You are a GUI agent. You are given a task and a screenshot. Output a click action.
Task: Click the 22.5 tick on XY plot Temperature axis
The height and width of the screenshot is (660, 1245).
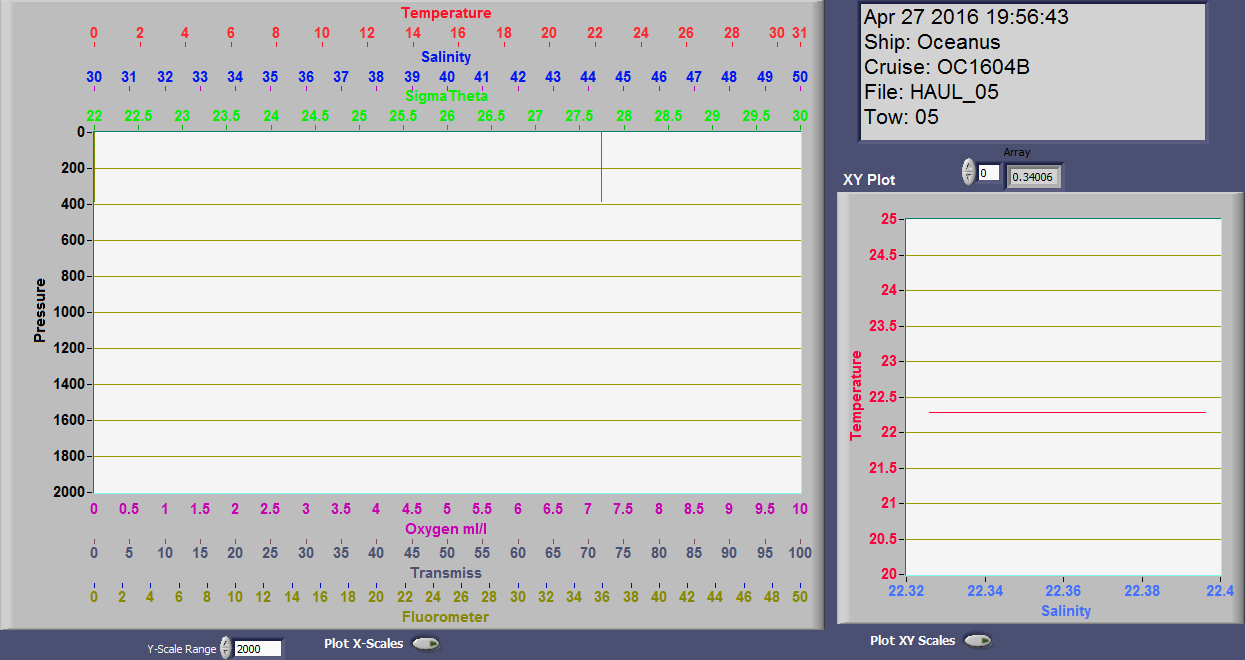(x=883, y=397)
